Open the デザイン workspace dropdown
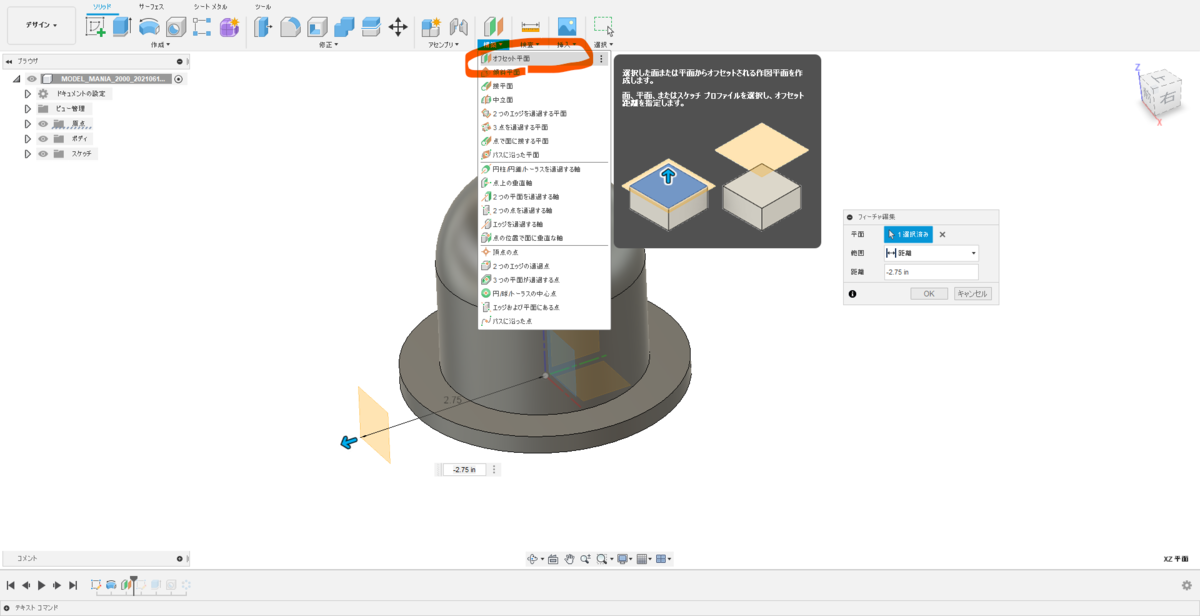The height and width of the screenshot is (616, 1200). click(41, 25)
